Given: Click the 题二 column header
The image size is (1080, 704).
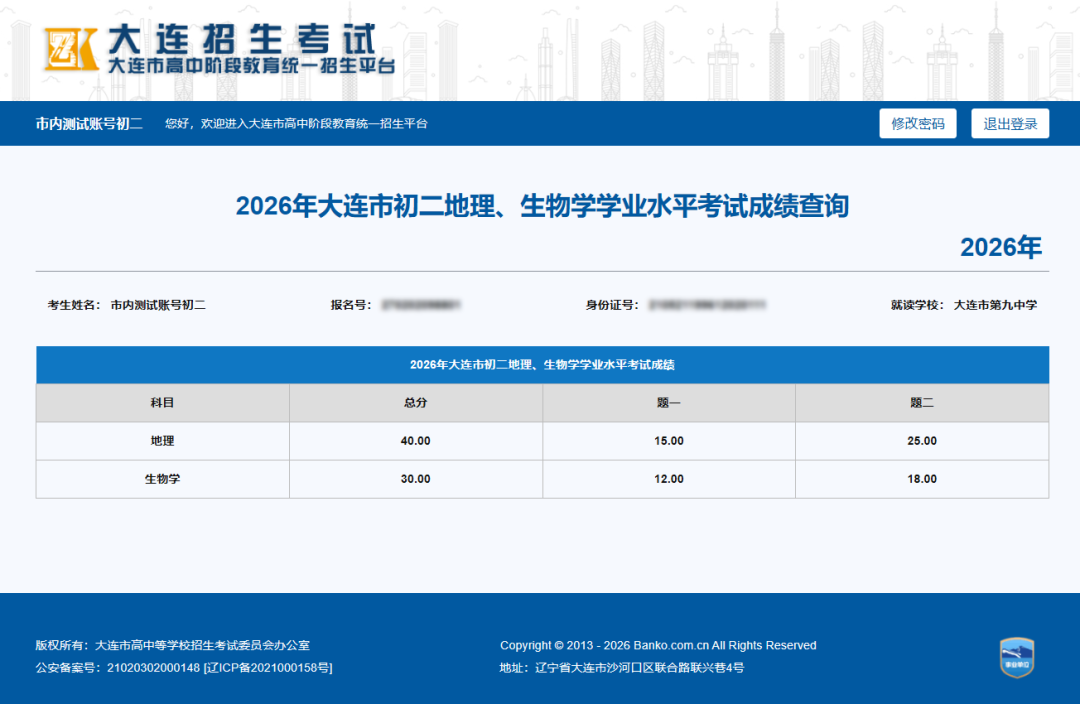Looking at the screenshot, I should click(922, 402).
